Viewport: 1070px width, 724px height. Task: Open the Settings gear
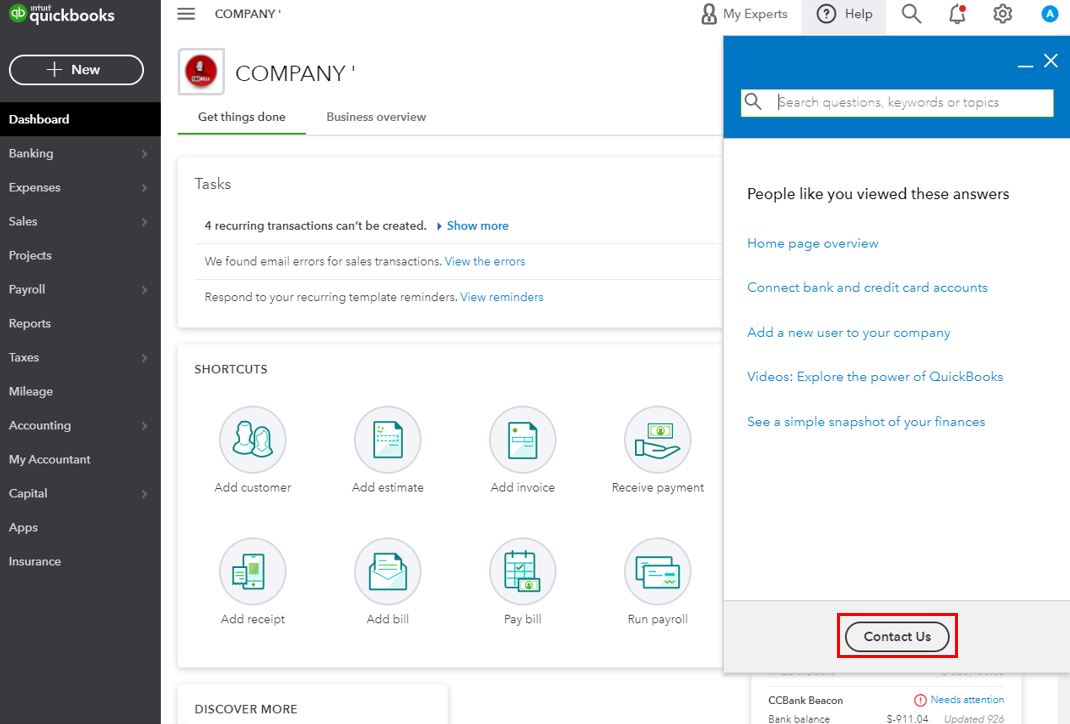[1002, 14]
